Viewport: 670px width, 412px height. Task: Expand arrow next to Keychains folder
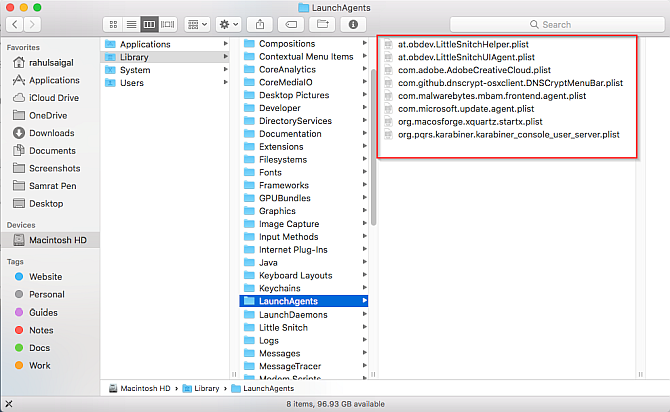point(364,288)
